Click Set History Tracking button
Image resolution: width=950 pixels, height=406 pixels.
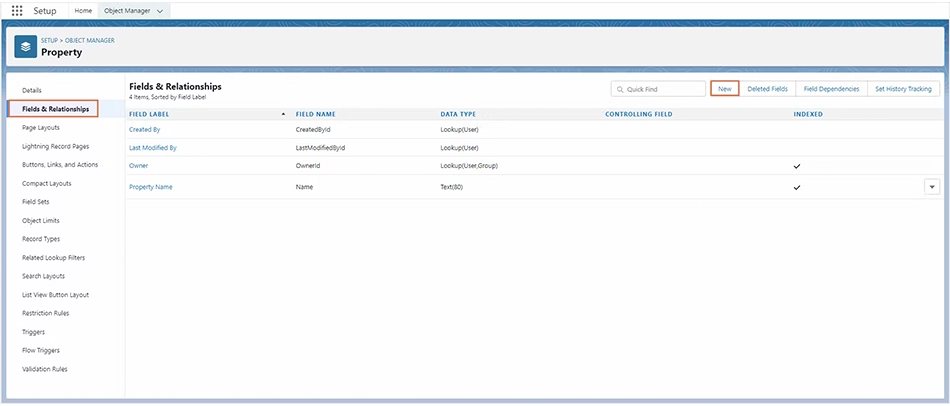tap(903, 88)
